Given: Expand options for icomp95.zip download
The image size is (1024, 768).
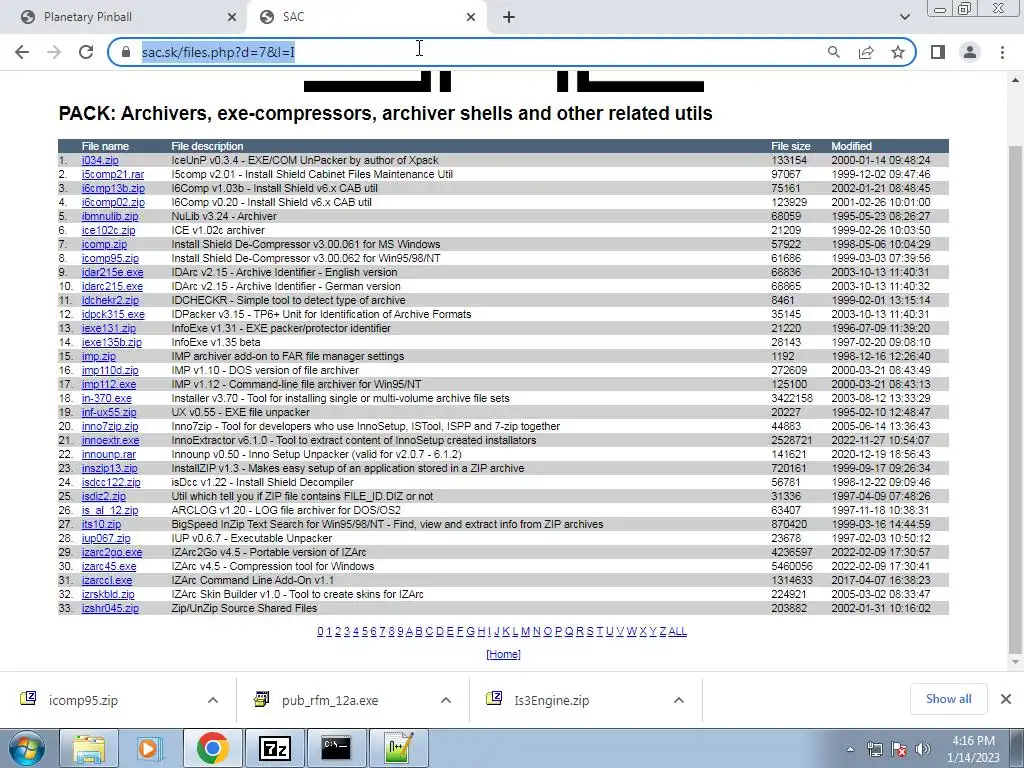Looking at the screenshot, I should 213,700.
